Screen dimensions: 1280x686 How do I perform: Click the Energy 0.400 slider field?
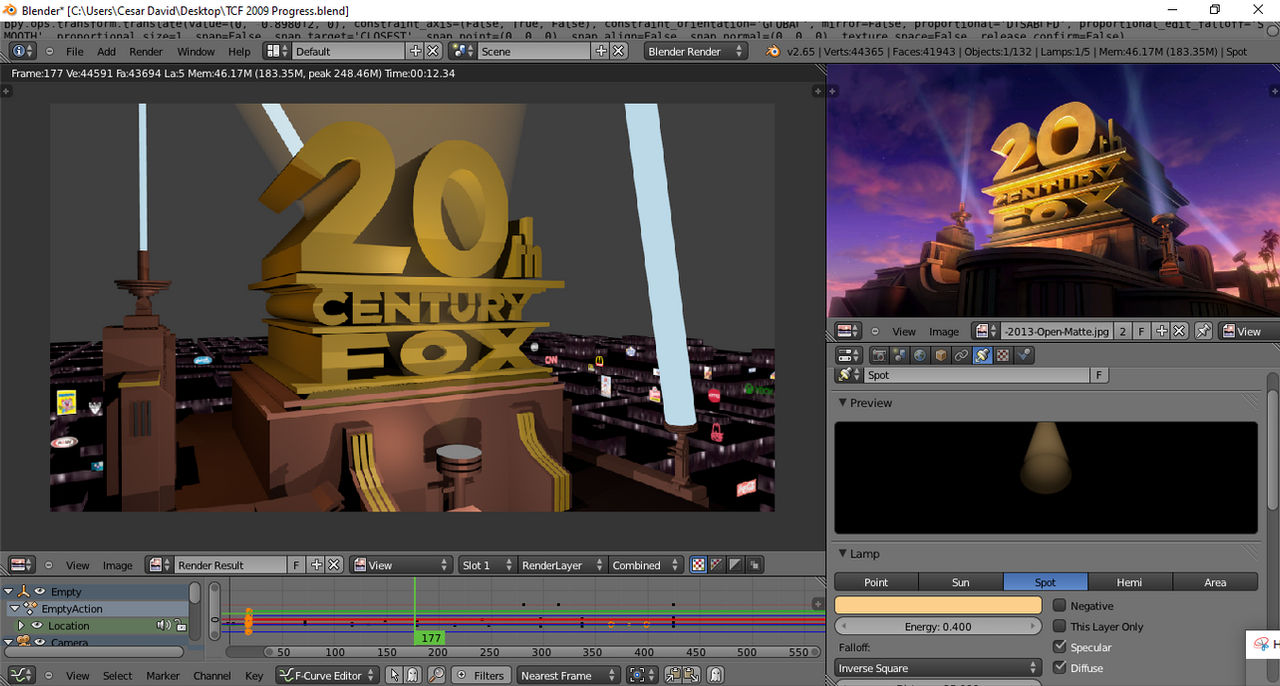tap(938, 627)
